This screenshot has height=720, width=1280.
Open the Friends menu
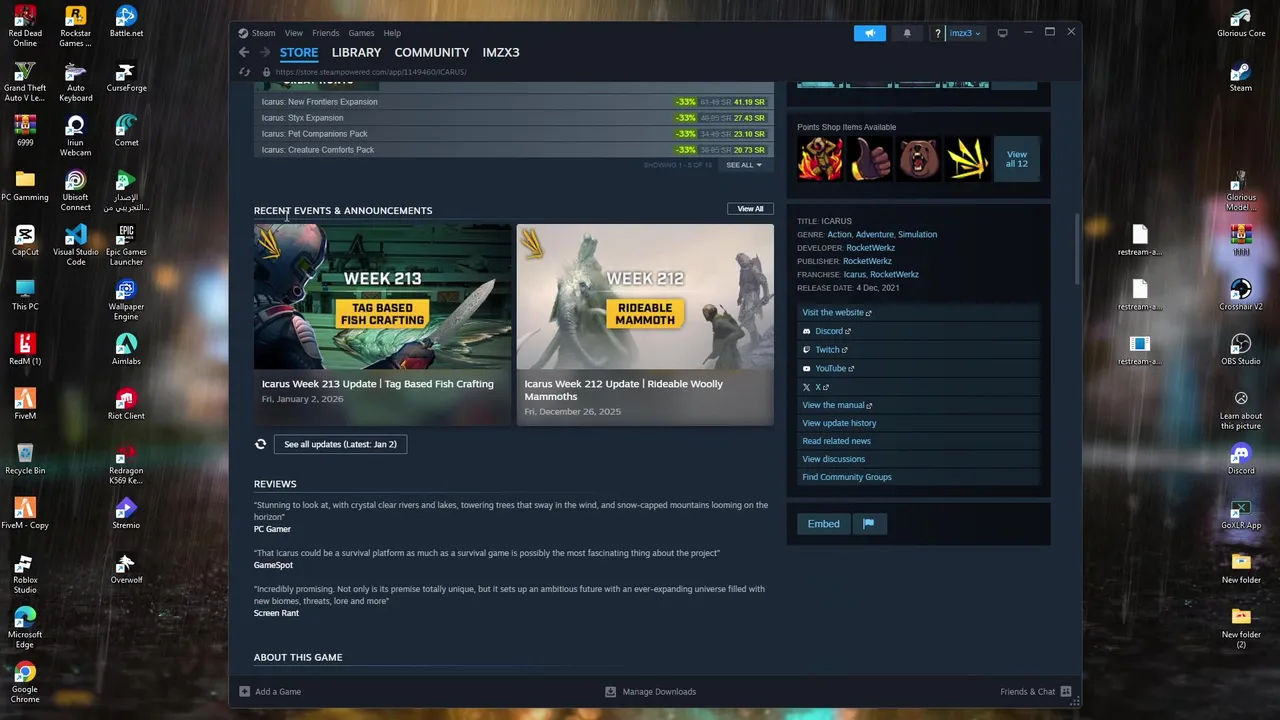pyautogui.click(x=325, y=33)
